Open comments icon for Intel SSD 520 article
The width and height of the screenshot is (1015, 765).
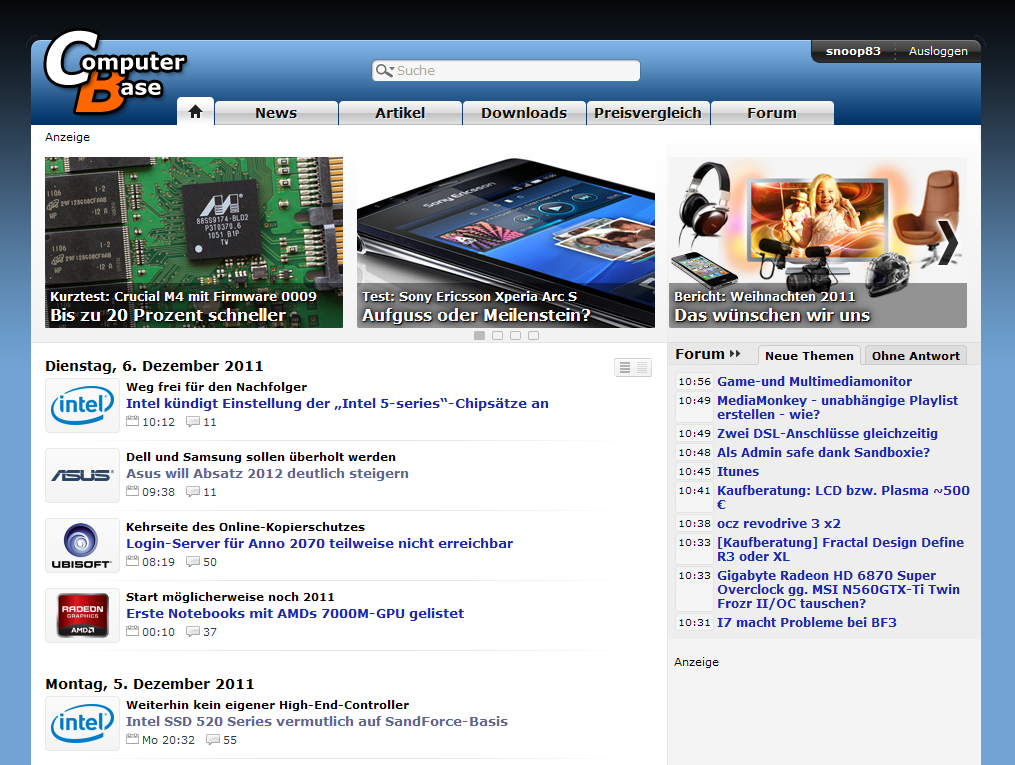pos(213,739)
